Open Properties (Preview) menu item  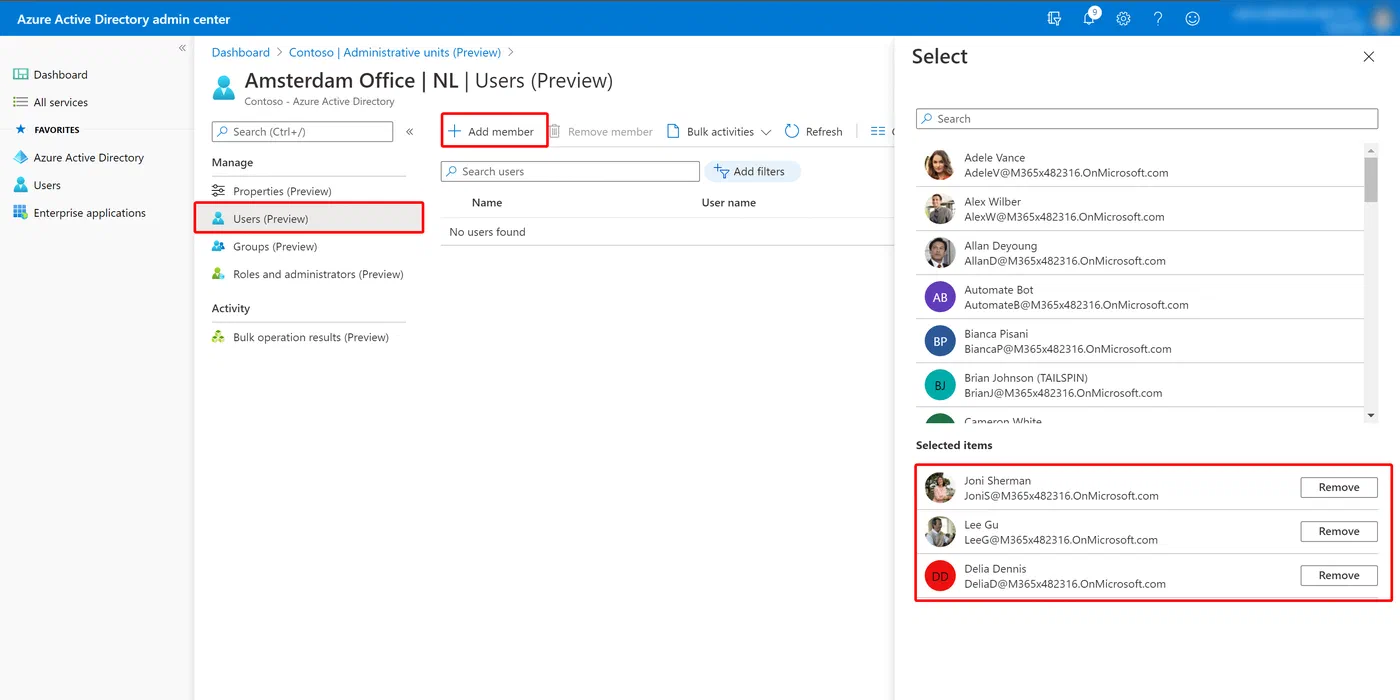click(x=282, y=191)
